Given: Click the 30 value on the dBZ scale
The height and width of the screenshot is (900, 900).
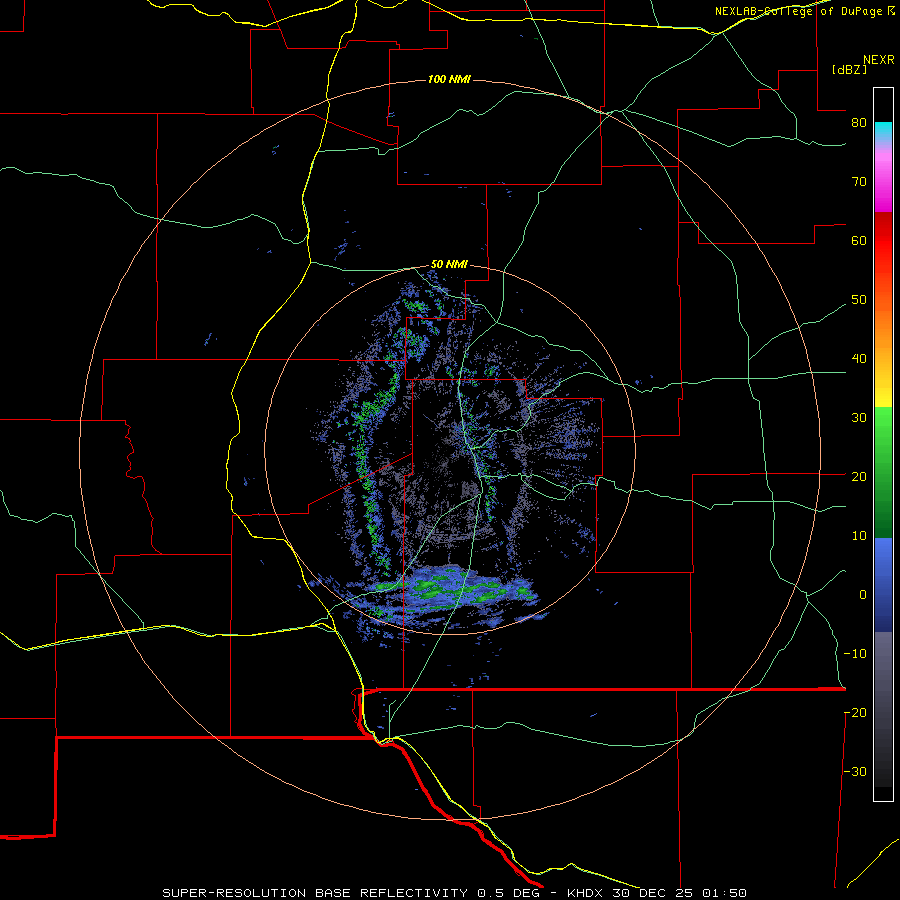Looking at the screenshot, I should pyautogui.click(x=859, y=418).
